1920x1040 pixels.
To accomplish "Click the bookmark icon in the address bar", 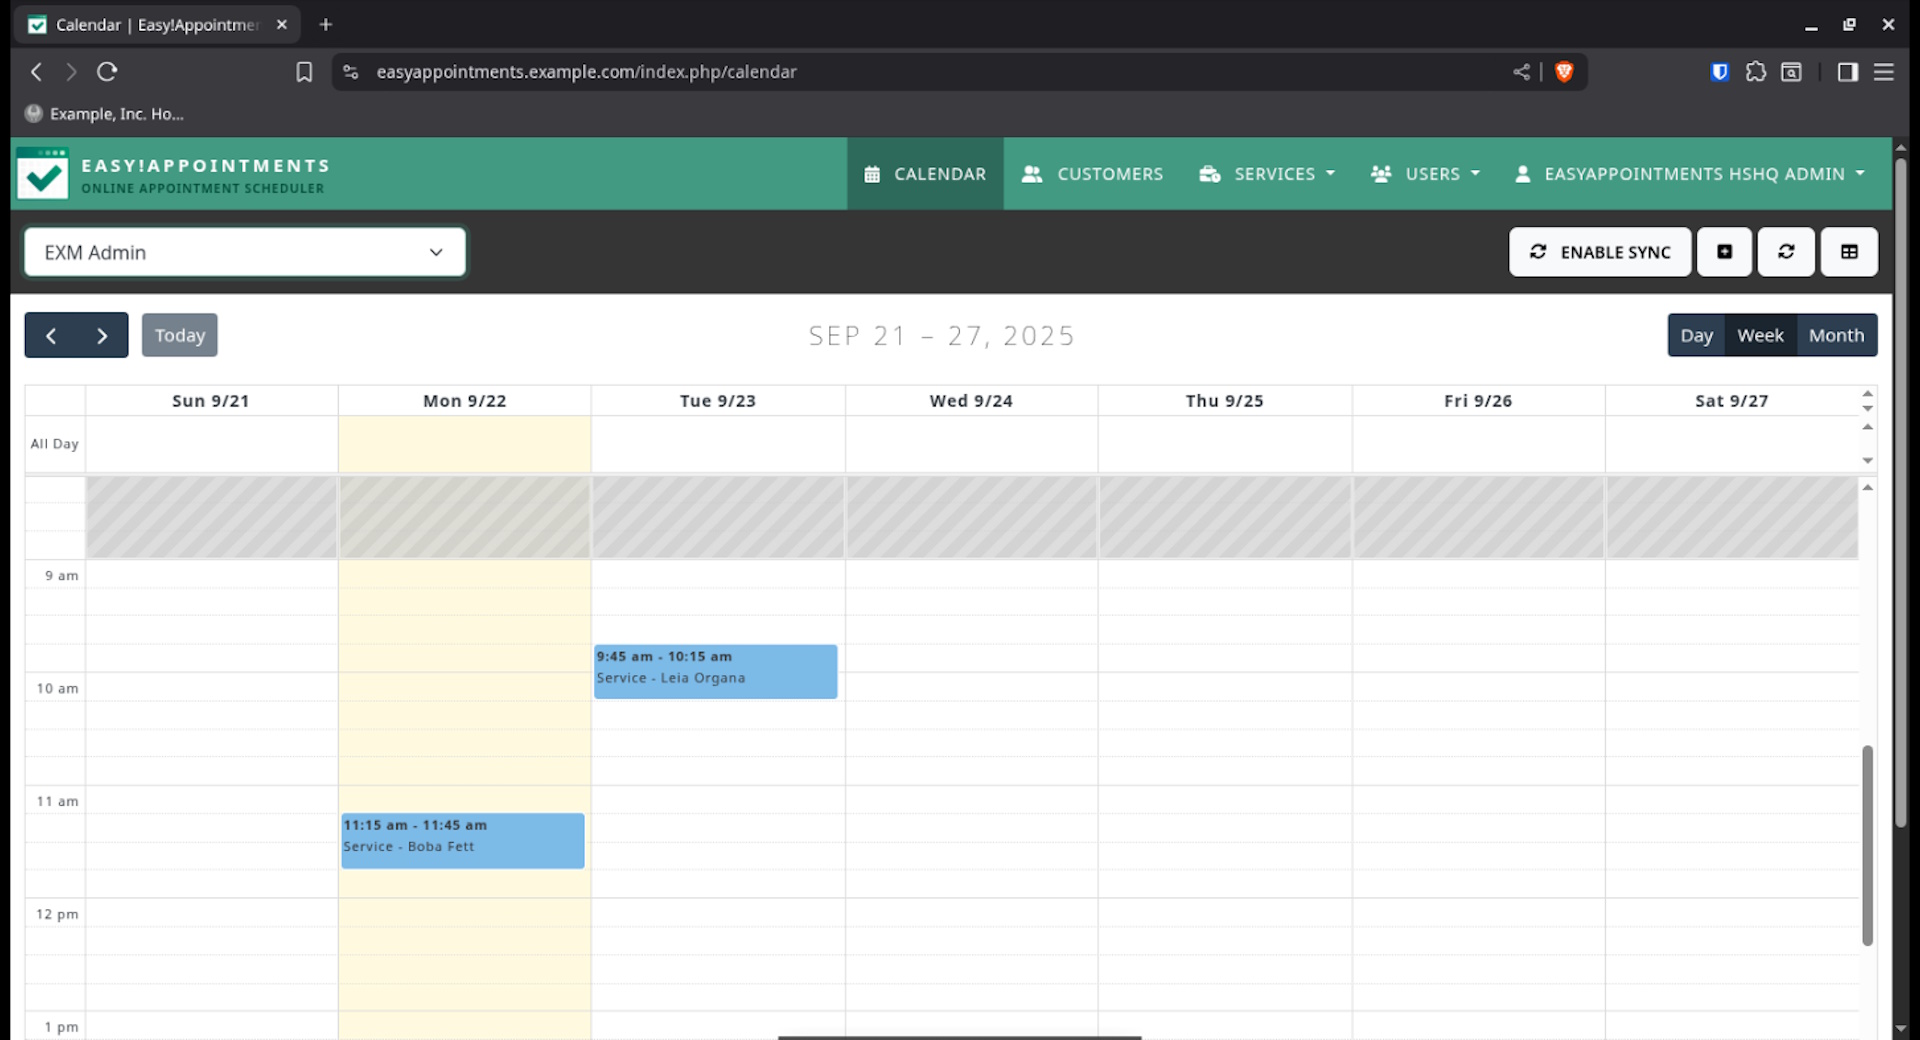I will pyautogui.click(x=304, y=72).
